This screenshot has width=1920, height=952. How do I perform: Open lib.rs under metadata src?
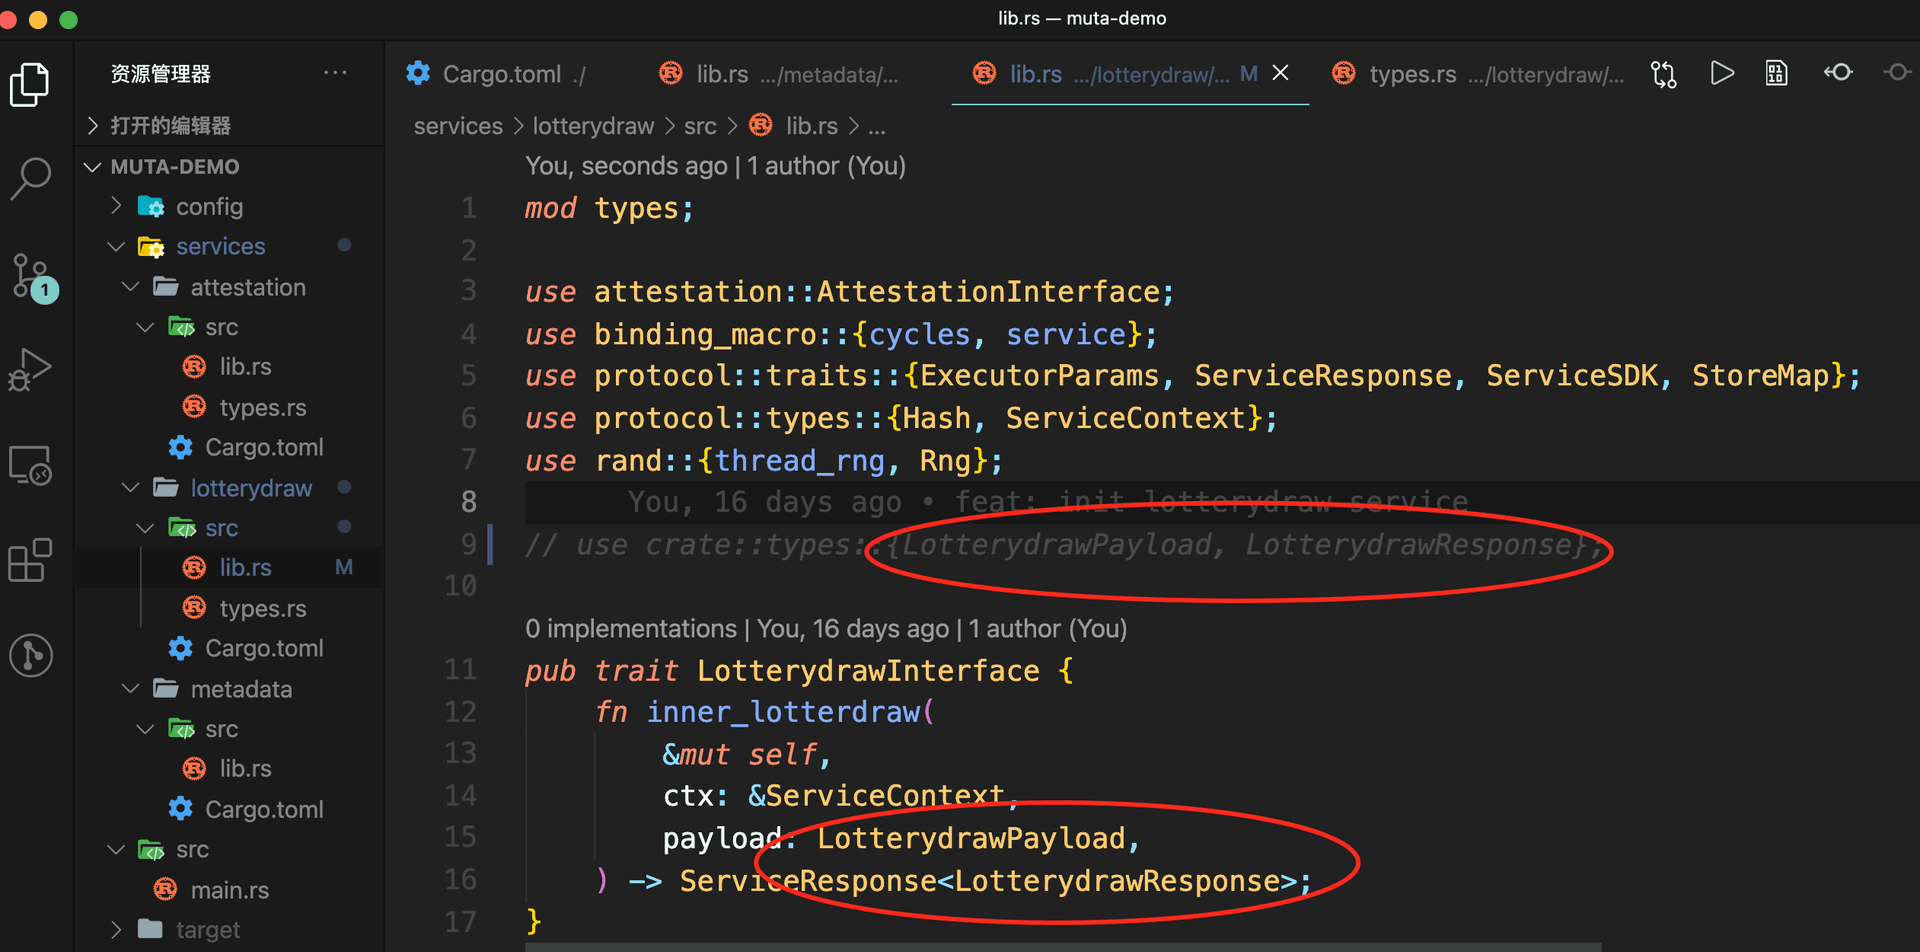245,768
